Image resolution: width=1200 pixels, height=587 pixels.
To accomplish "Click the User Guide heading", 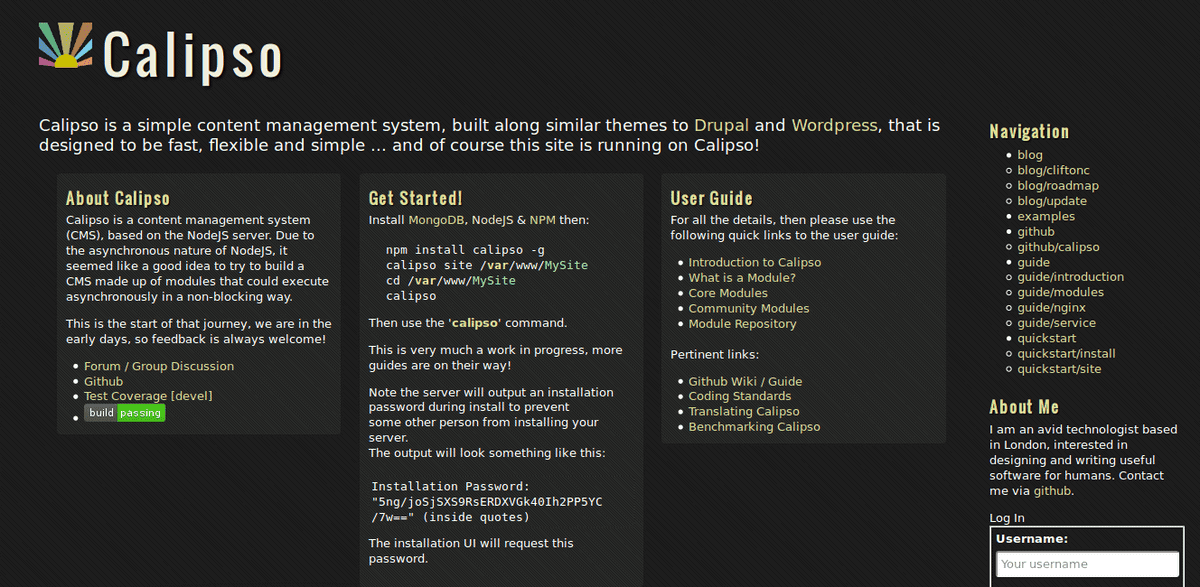I will click(x=712, y=198).
